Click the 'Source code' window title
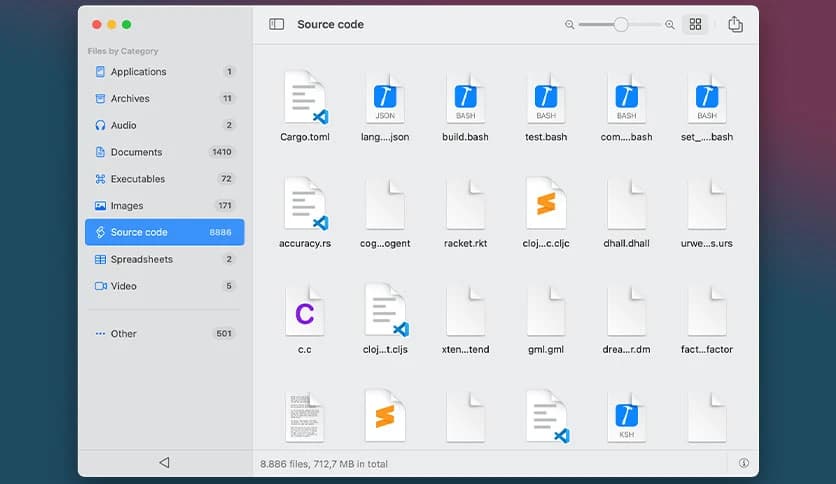The height and width of the screenshot is (484, 836). tap(331, 25)
